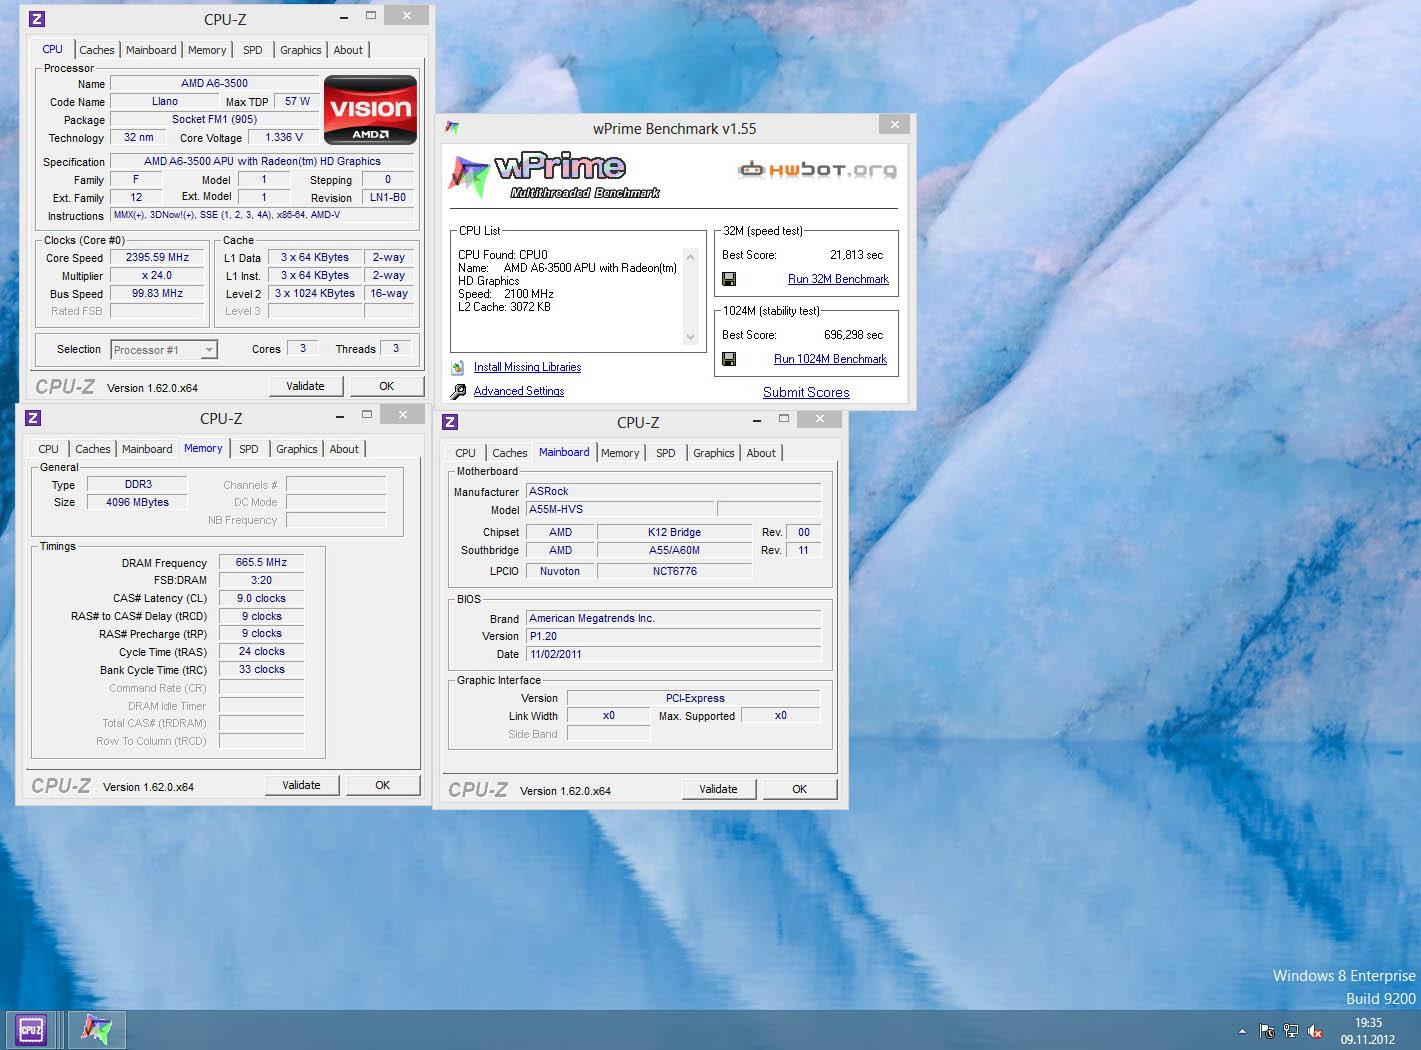
Task: Click OK in the Mainboard window
Action: (799, 789)
